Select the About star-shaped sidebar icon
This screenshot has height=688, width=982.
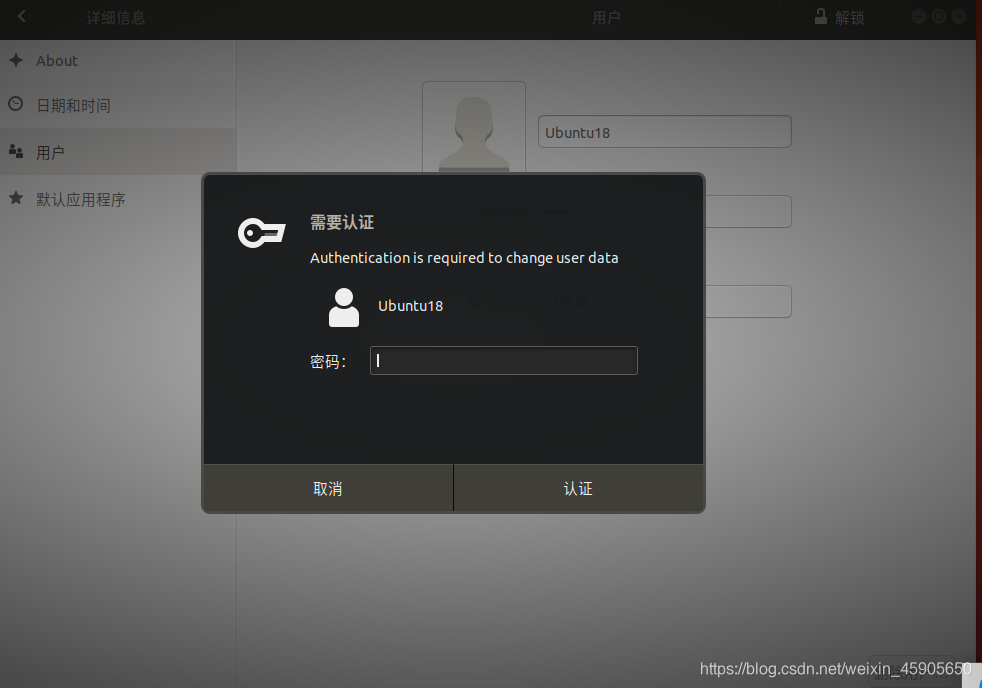16,60
